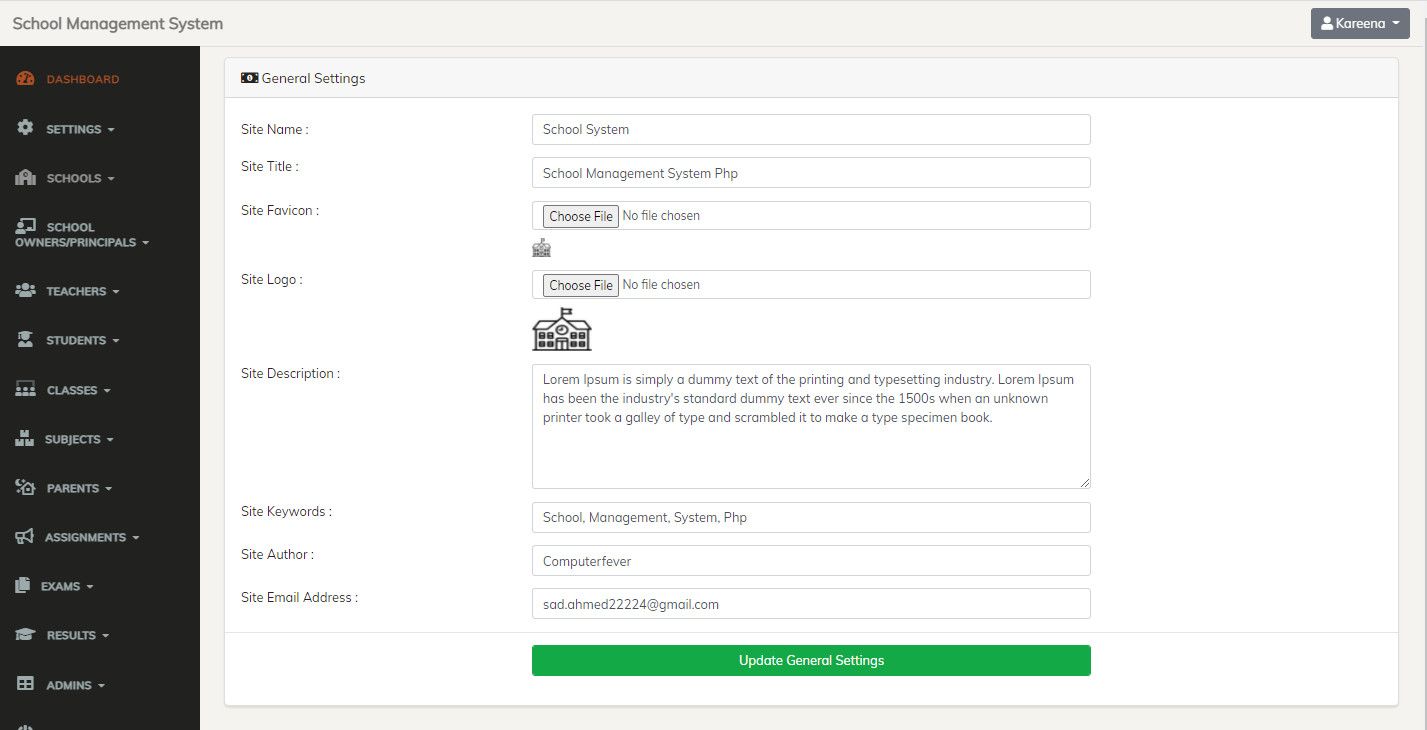Click the Subjects boxes icon
Viewport: 1427px width, 730px height.
(26, 438)
